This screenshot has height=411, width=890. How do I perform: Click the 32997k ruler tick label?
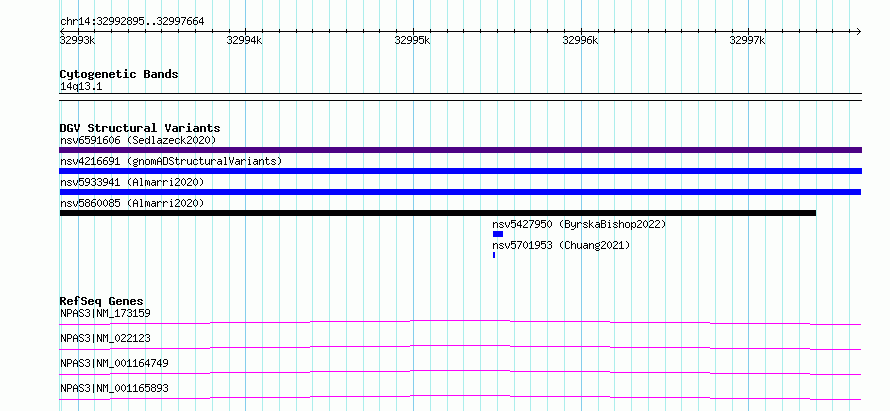(x=747, y=40)
